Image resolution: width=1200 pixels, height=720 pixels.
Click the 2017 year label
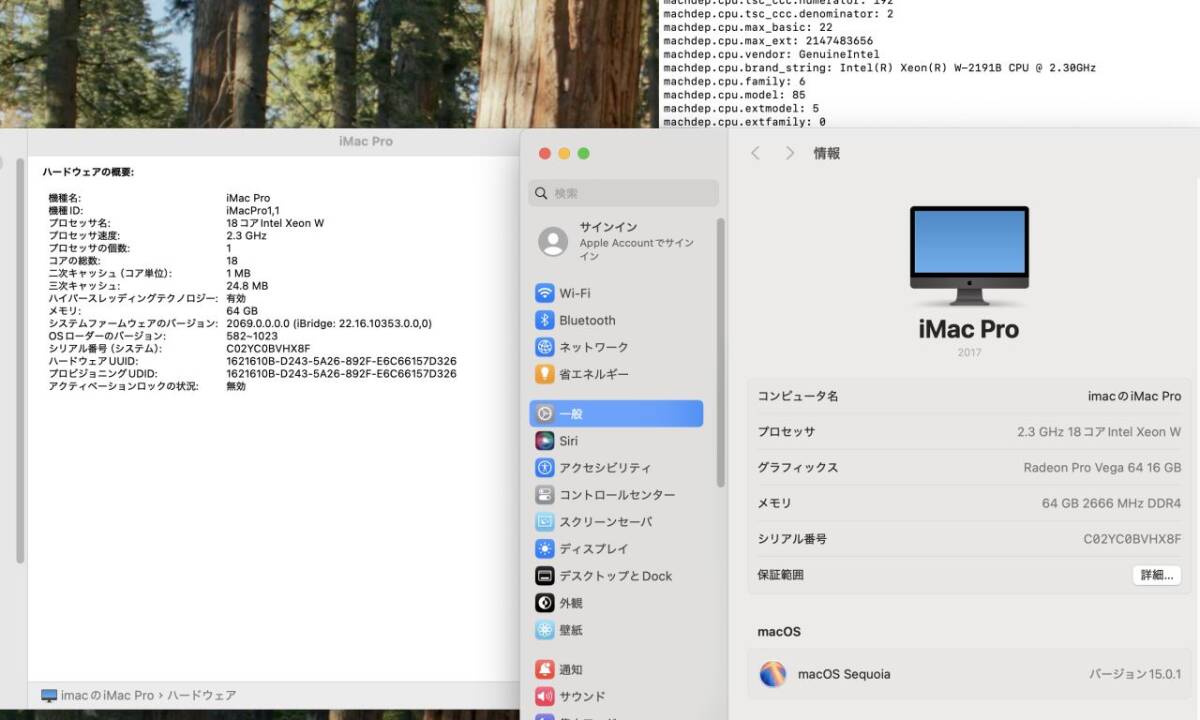(x=969, y=352)
